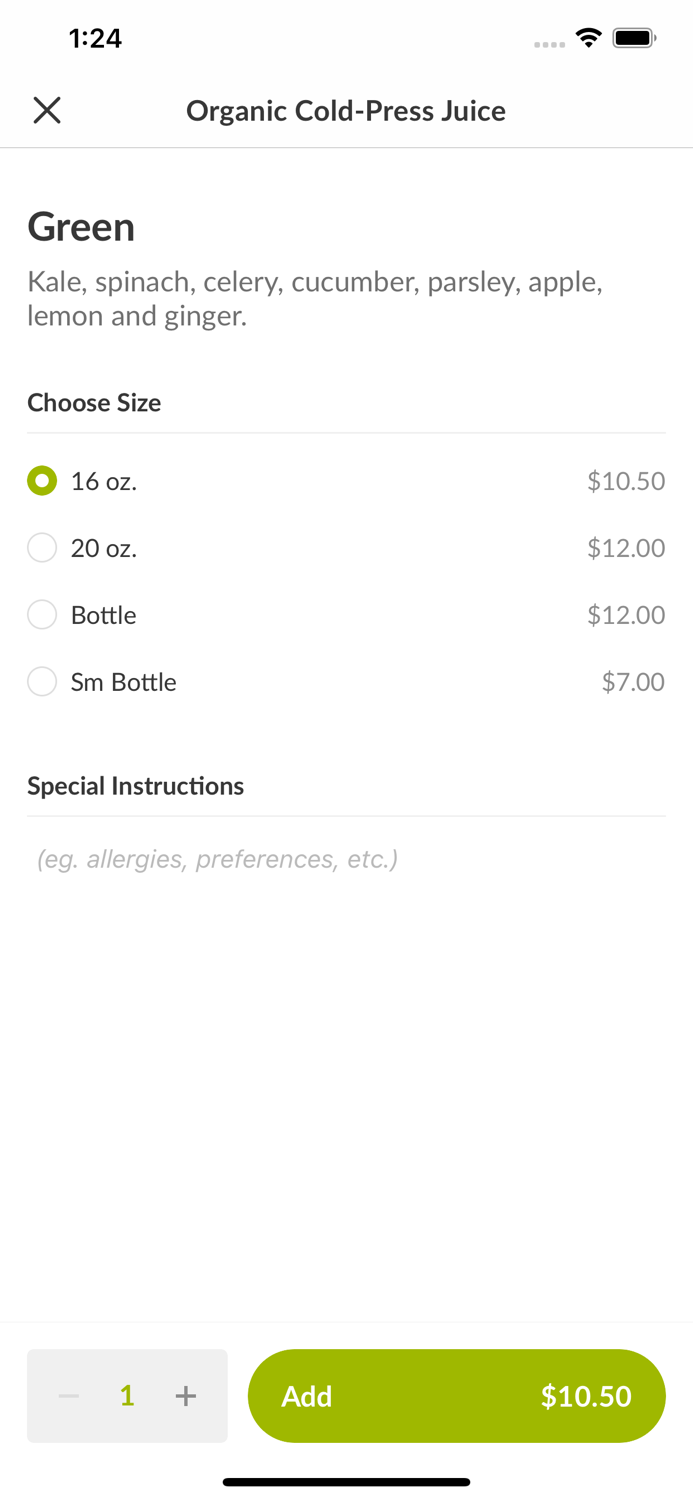This screenshot has width=693, height=1500.
Task: Tap the allergies and preferences text field
Action: tap(216, 858)
